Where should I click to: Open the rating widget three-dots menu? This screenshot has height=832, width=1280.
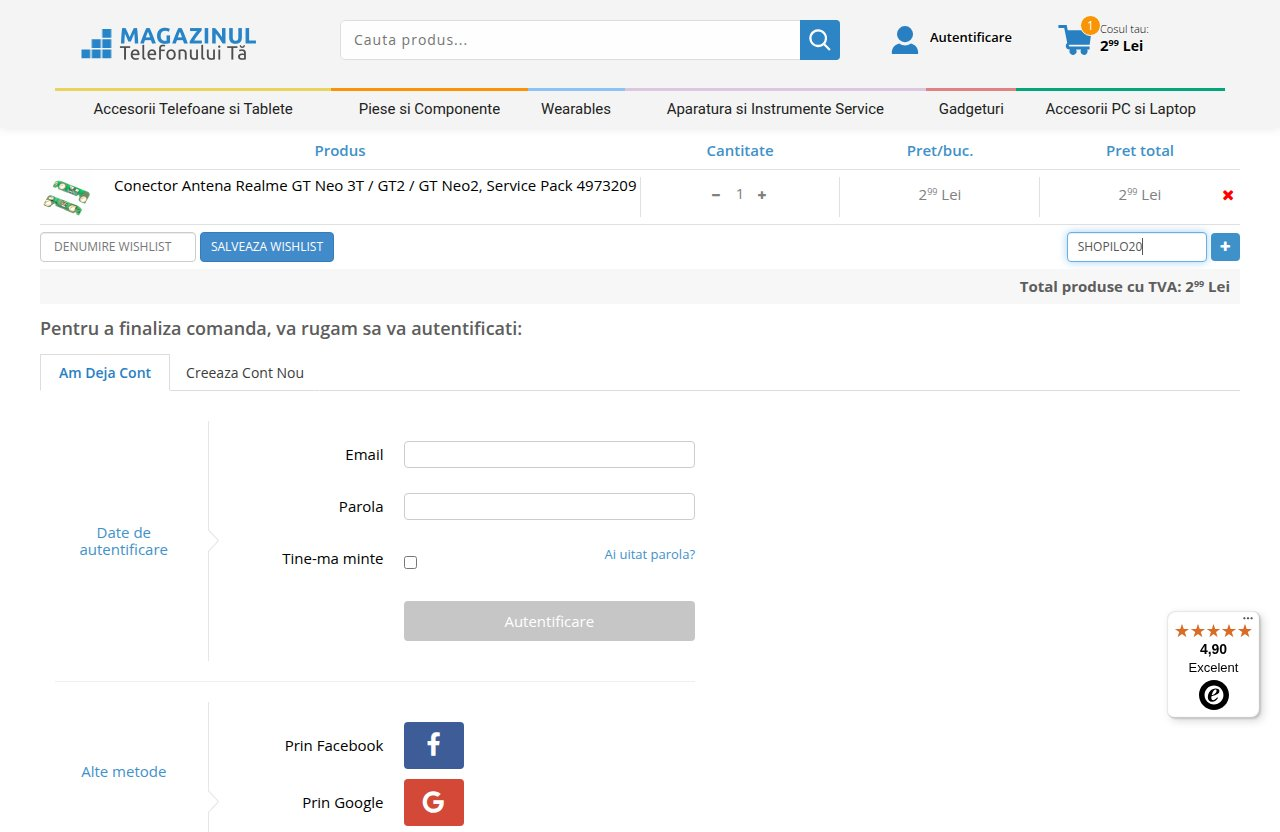tap(1248, 618)
